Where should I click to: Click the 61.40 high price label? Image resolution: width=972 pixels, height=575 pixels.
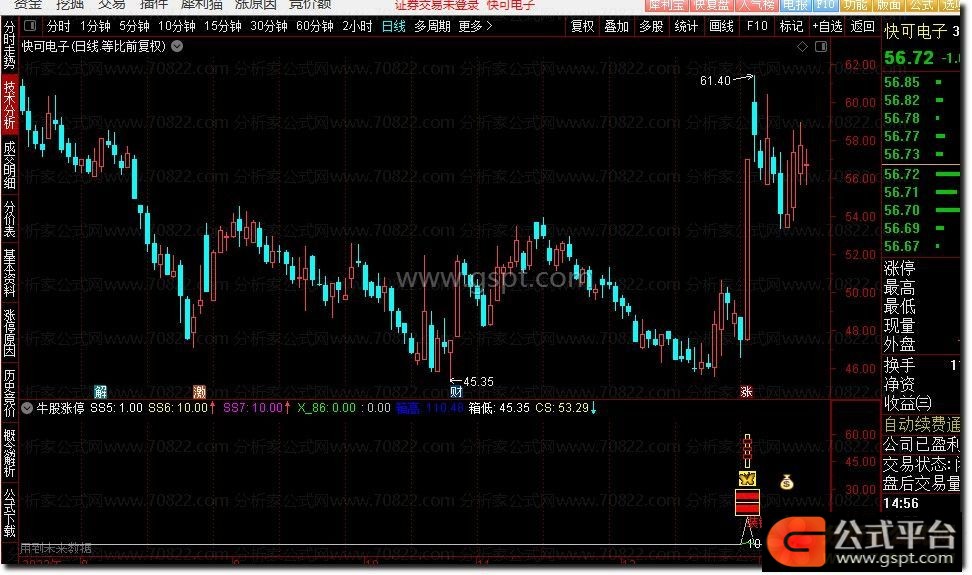click(x=715, y=81)
